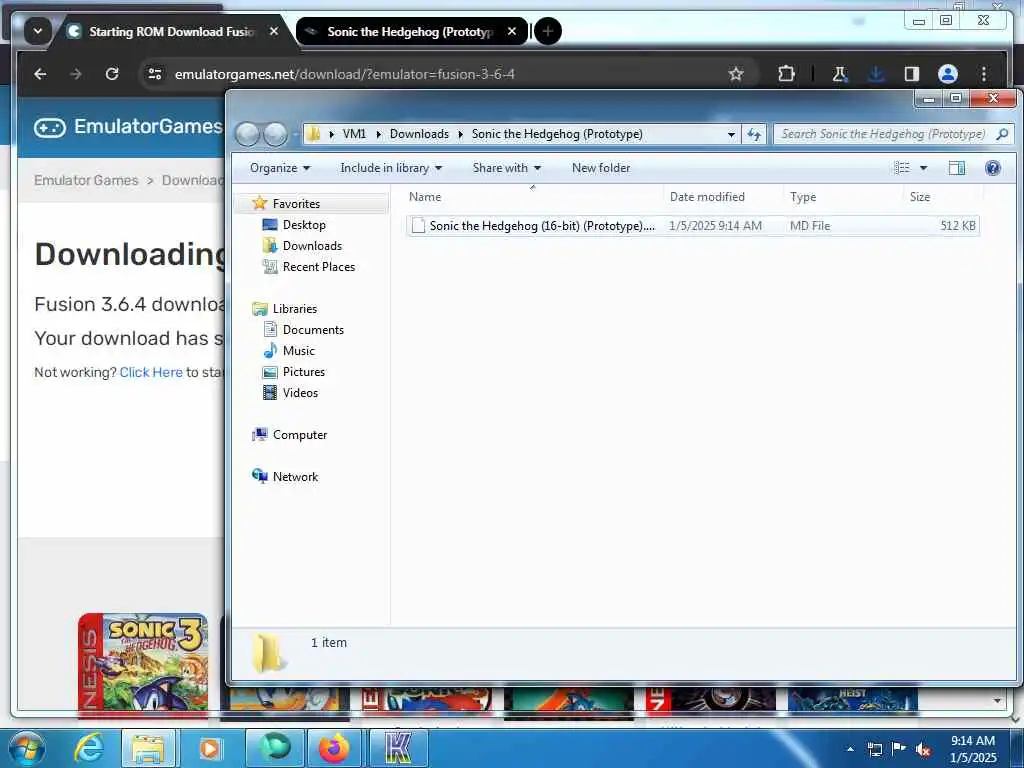Open Videos library
Image resolution: width=1024 pixels, height=768 pixels.
(x=300, y=392)
